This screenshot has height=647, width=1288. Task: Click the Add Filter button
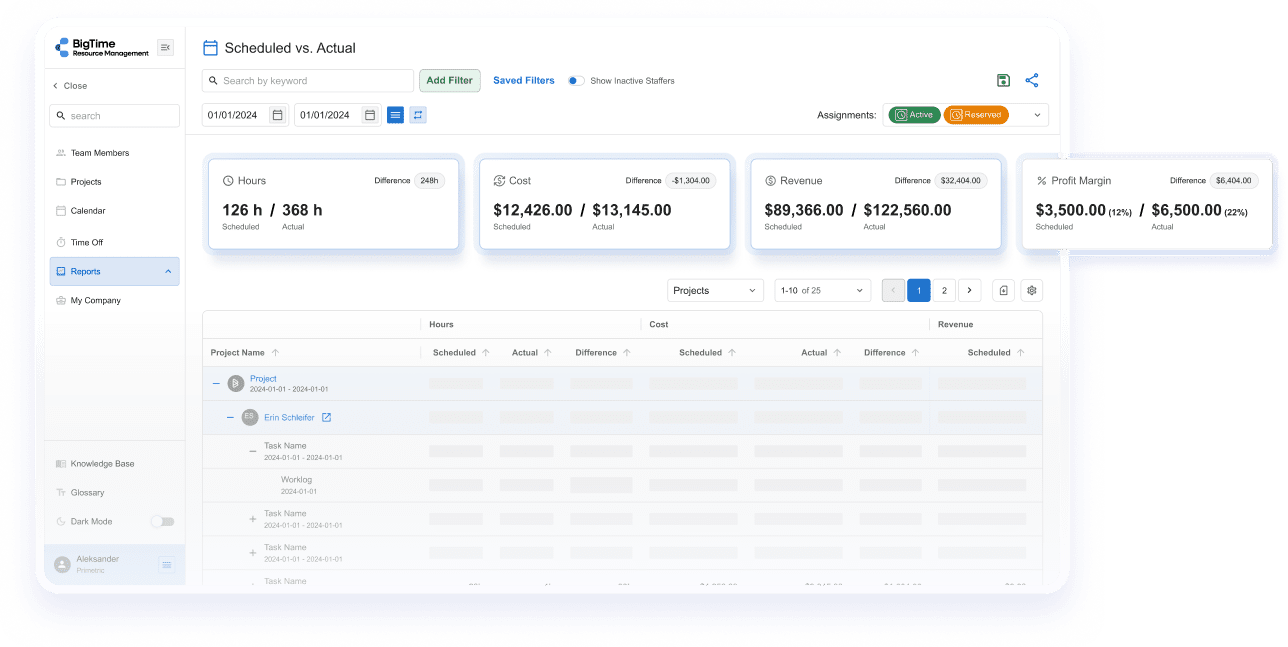point(449,81)
